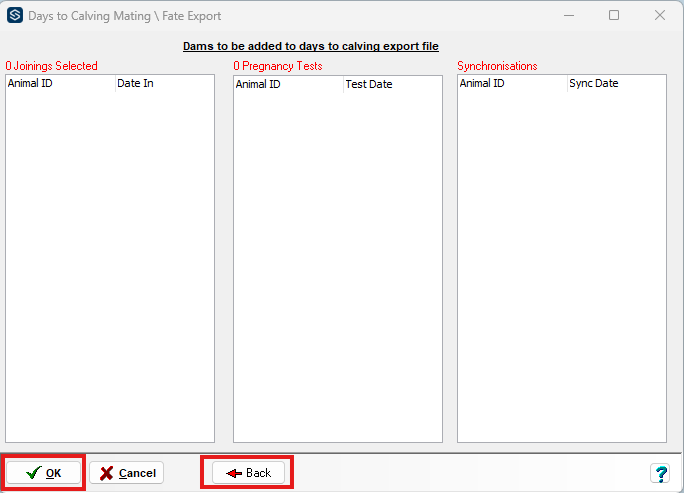684x493 pixels.
Task: Sort Joinings list by Animal ID column
Action: [x=60, y=84]
